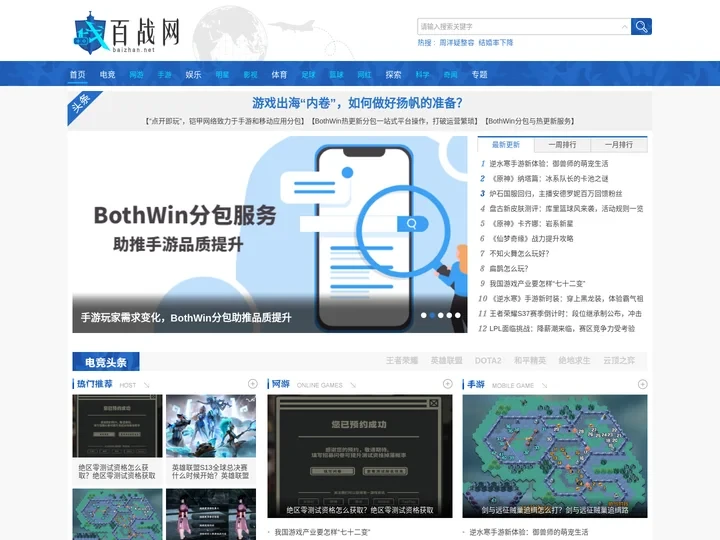720x540 pixels.
Task: Open the 足球 navigation item
Action: (308, 74)
